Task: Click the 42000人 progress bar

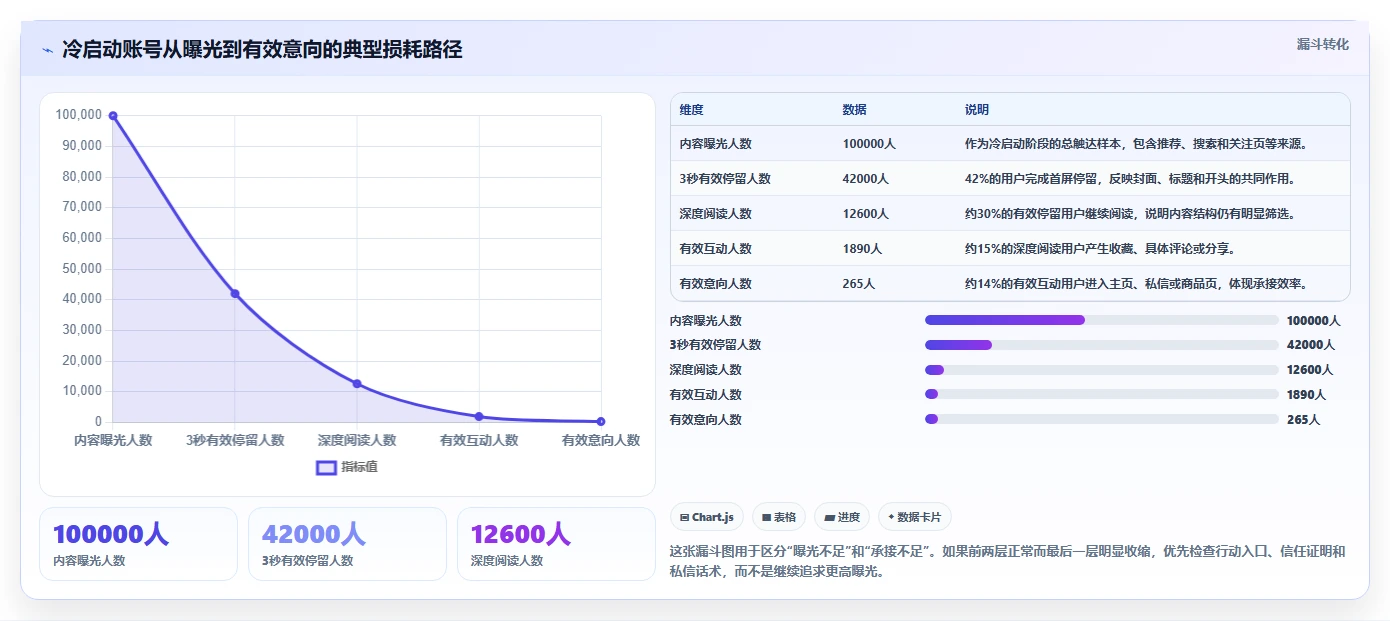Action: pyautogui.click(x=1102, y=345)
